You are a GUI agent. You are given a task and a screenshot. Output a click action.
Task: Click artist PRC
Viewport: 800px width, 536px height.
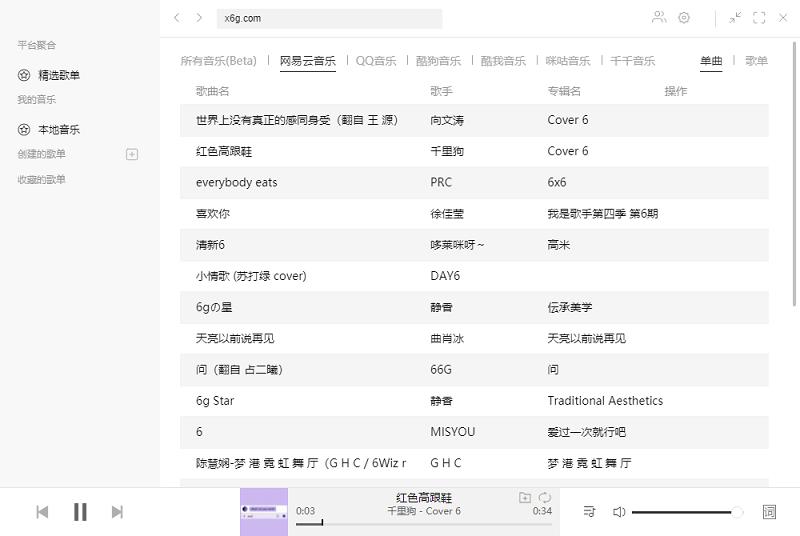click(x=441, y=183)
